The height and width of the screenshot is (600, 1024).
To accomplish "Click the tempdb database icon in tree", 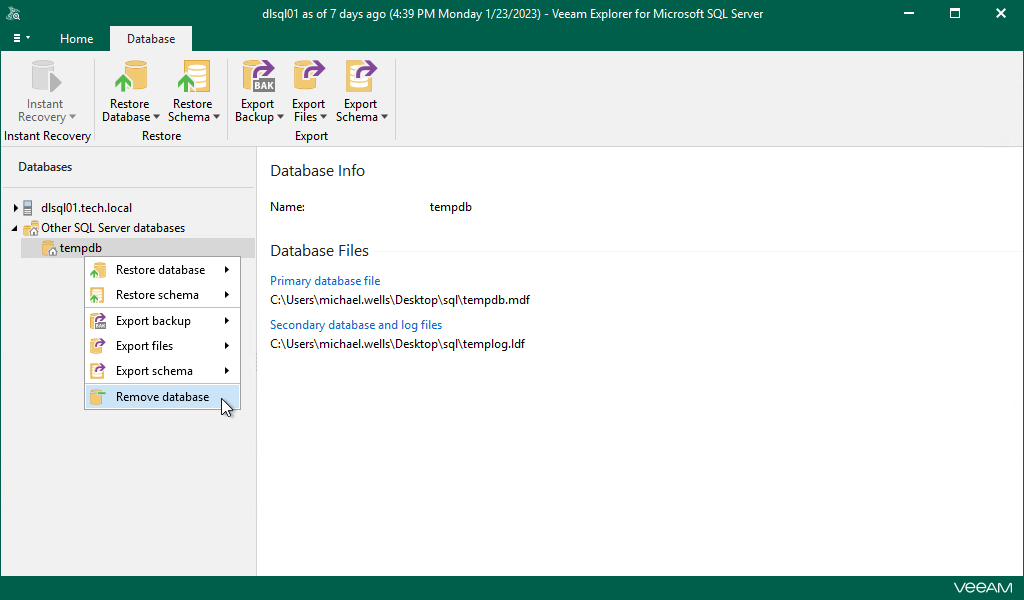I will [49, 248].
